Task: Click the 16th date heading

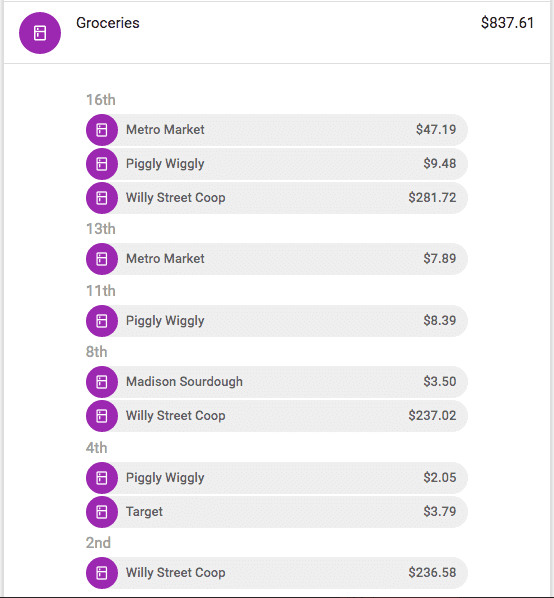Action: [101, 100]
